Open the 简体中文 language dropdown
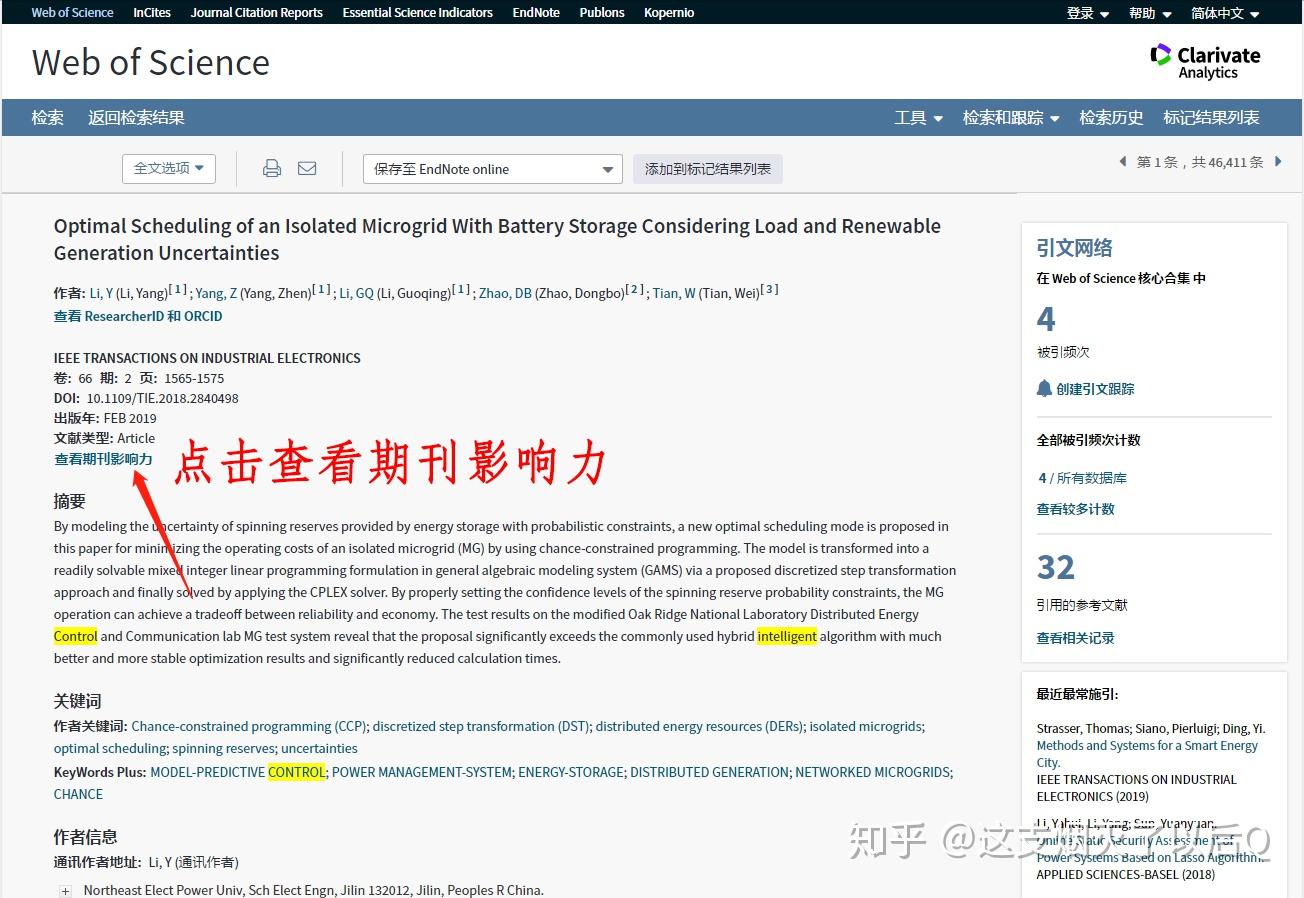Viewport: 1304px width, 898px height. (x=1226, y=13)
